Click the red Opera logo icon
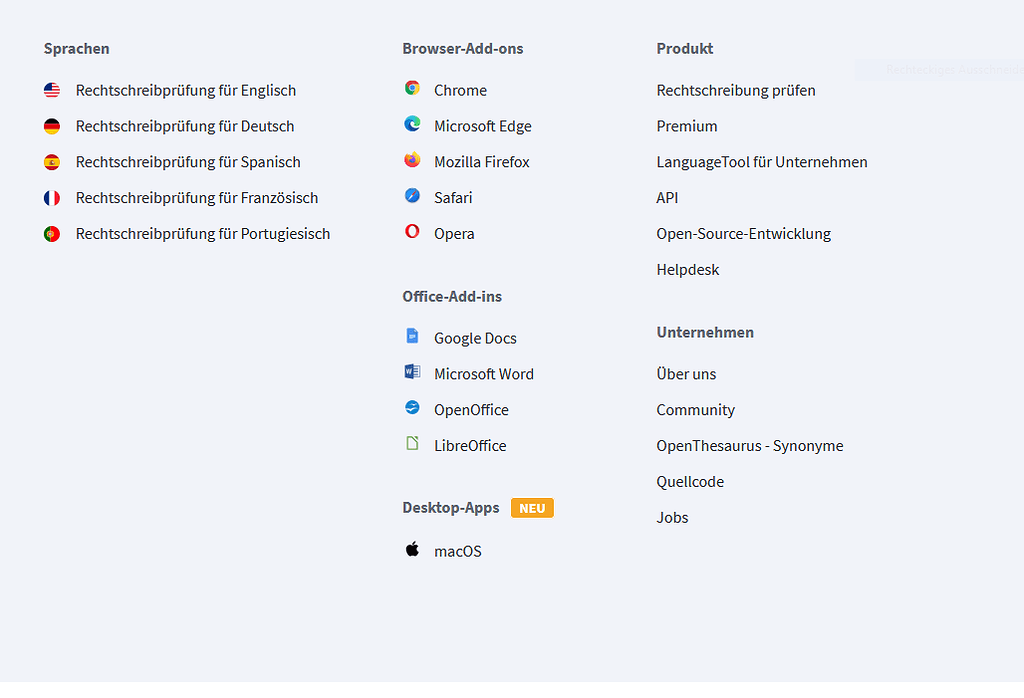This screenshot has height=698, width=1024. click(412, 231)
